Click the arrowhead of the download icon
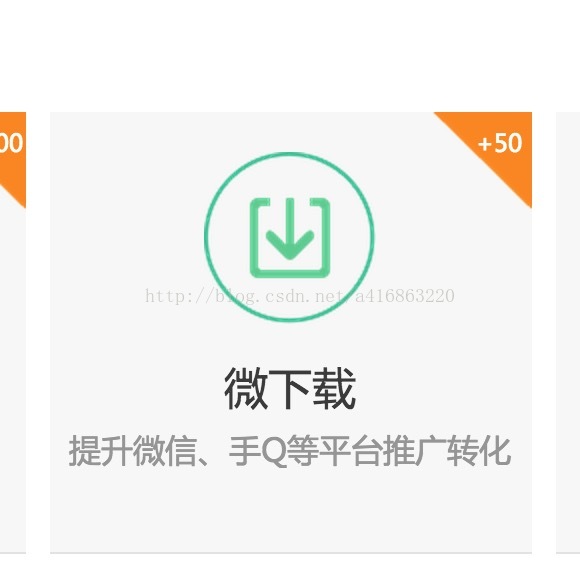 click(x=290, y=245)
